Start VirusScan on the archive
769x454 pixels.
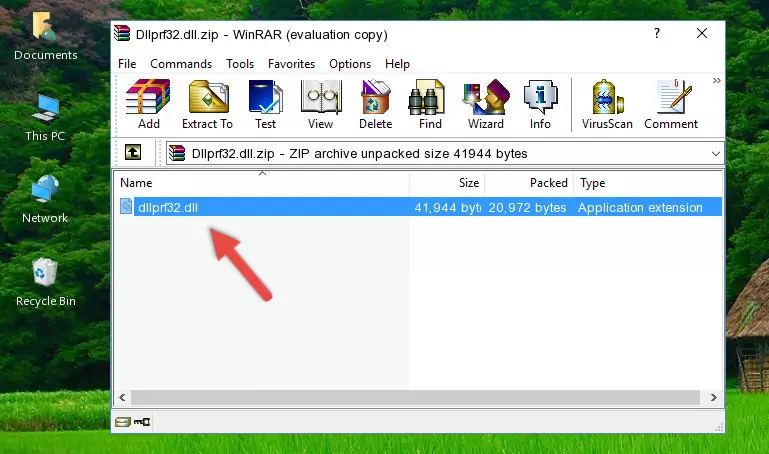[x=607, y=104]
